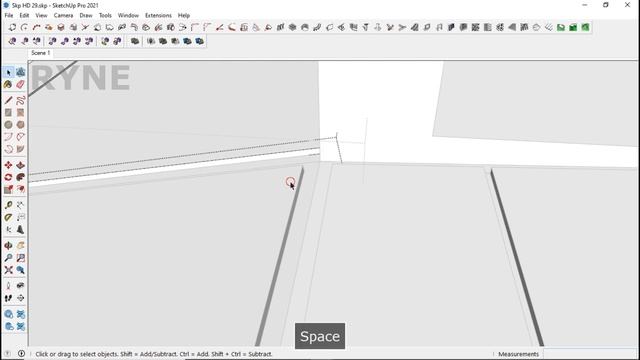Image resolution: width=640 pixels, height=360 pixels.
Task: Open the Help menu
Action: 184,16
